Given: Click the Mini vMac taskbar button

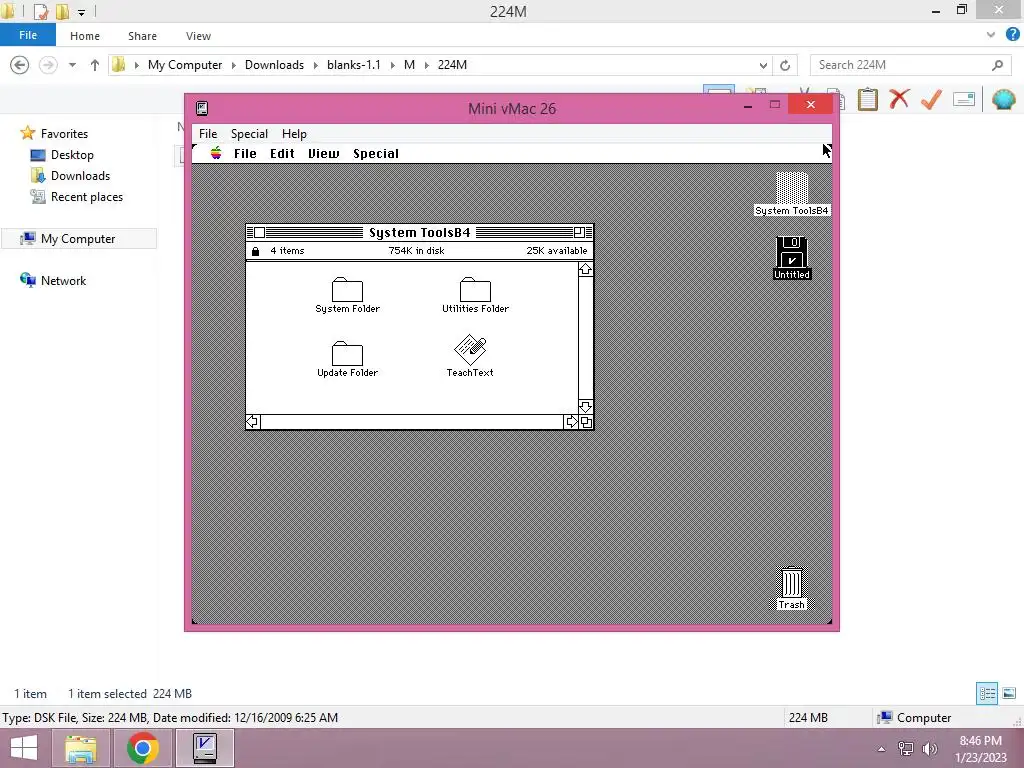Looking at the screenshot, I should point(205,748).
